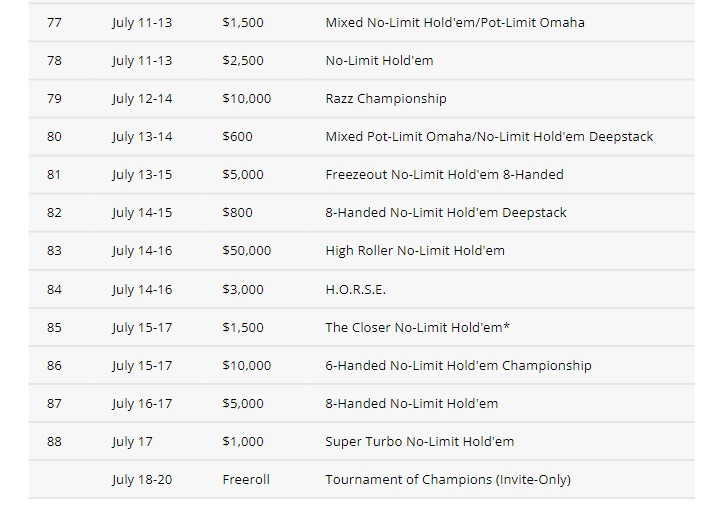Click the $800 buy-in cell
720x508 pixels.
(x=237, y=213)
